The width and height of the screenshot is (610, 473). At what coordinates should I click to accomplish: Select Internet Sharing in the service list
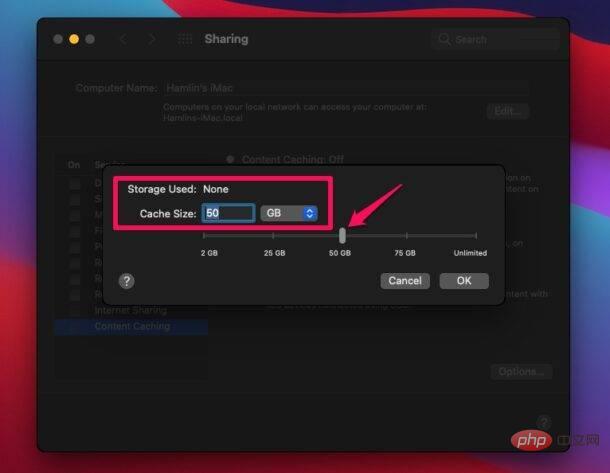point(130,311)
